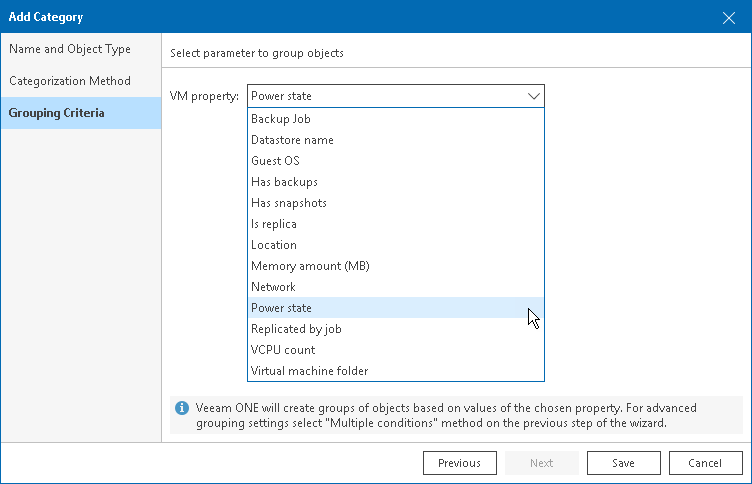Select Network property
The image size is (752, 484).
coord(273,287)
